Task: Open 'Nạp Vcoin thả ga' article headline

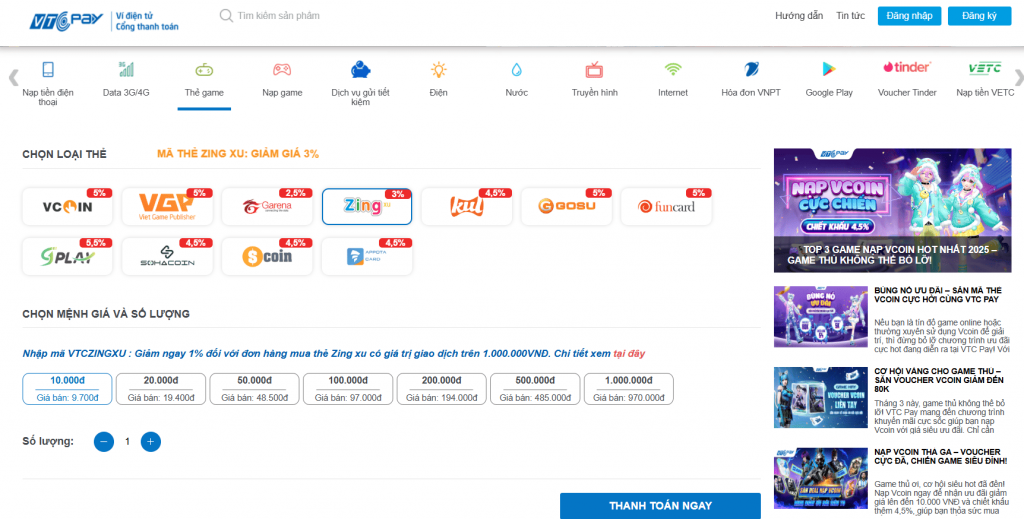Action: (940, 456)
